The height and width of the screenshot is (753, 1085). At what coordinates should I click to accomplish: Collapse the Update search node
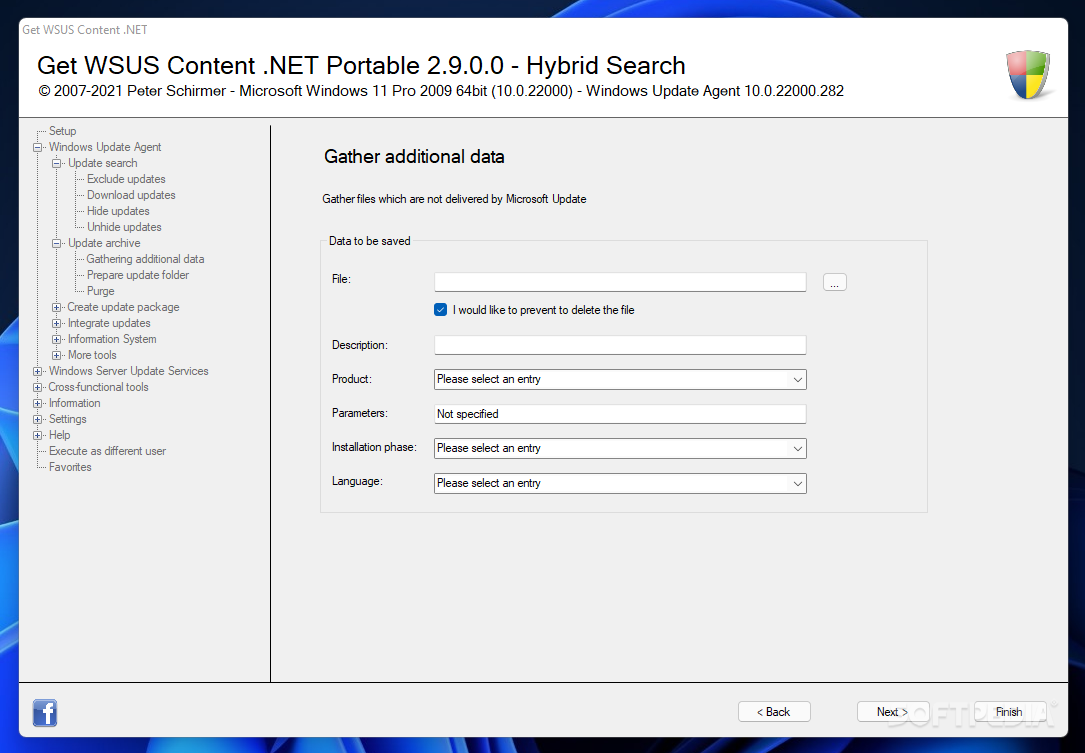pos(57,163)
